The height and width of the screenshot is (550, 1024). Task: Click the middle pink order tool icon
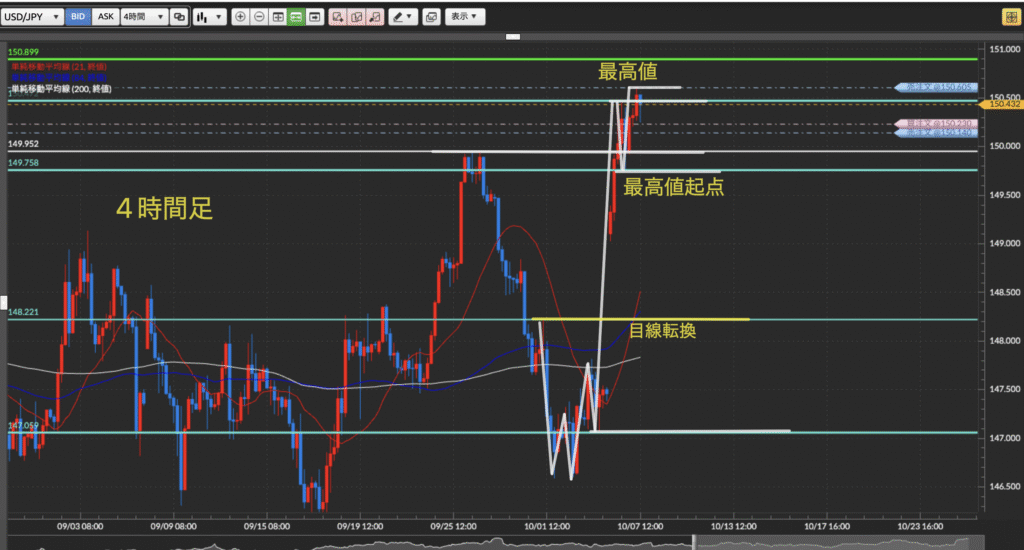356,17
